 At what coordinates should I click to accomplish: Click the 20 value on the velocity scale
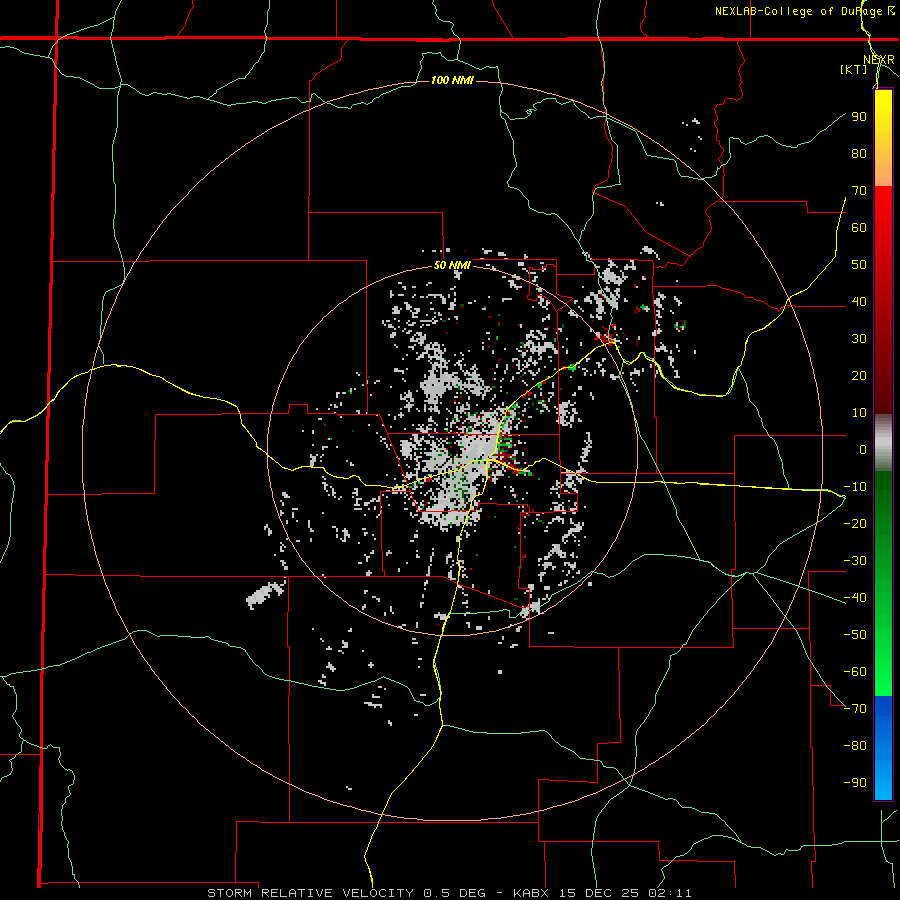859,375
